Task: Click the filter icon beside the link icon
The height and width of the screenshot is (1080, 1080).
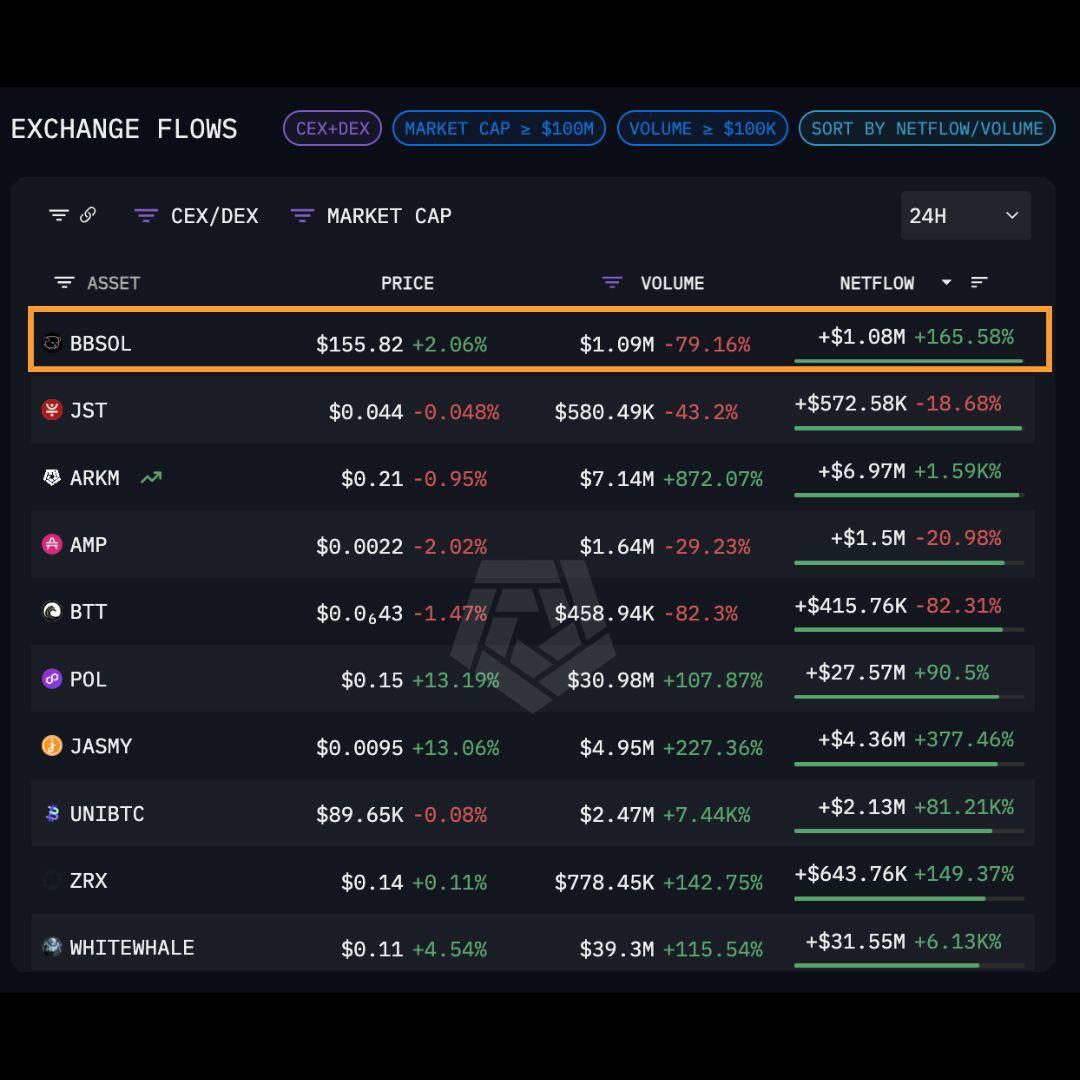Action: click(x=59, y=215)
